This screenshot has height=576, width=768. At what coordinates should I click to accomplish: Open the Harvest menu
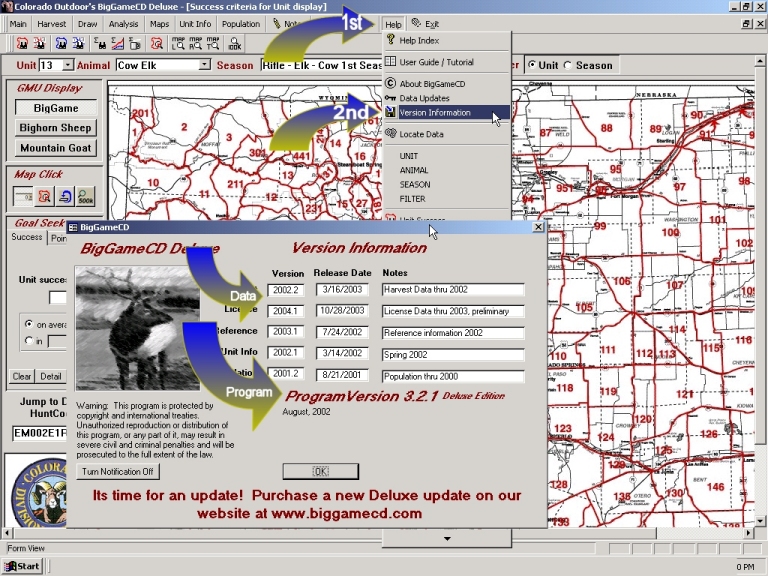point(51,24)
